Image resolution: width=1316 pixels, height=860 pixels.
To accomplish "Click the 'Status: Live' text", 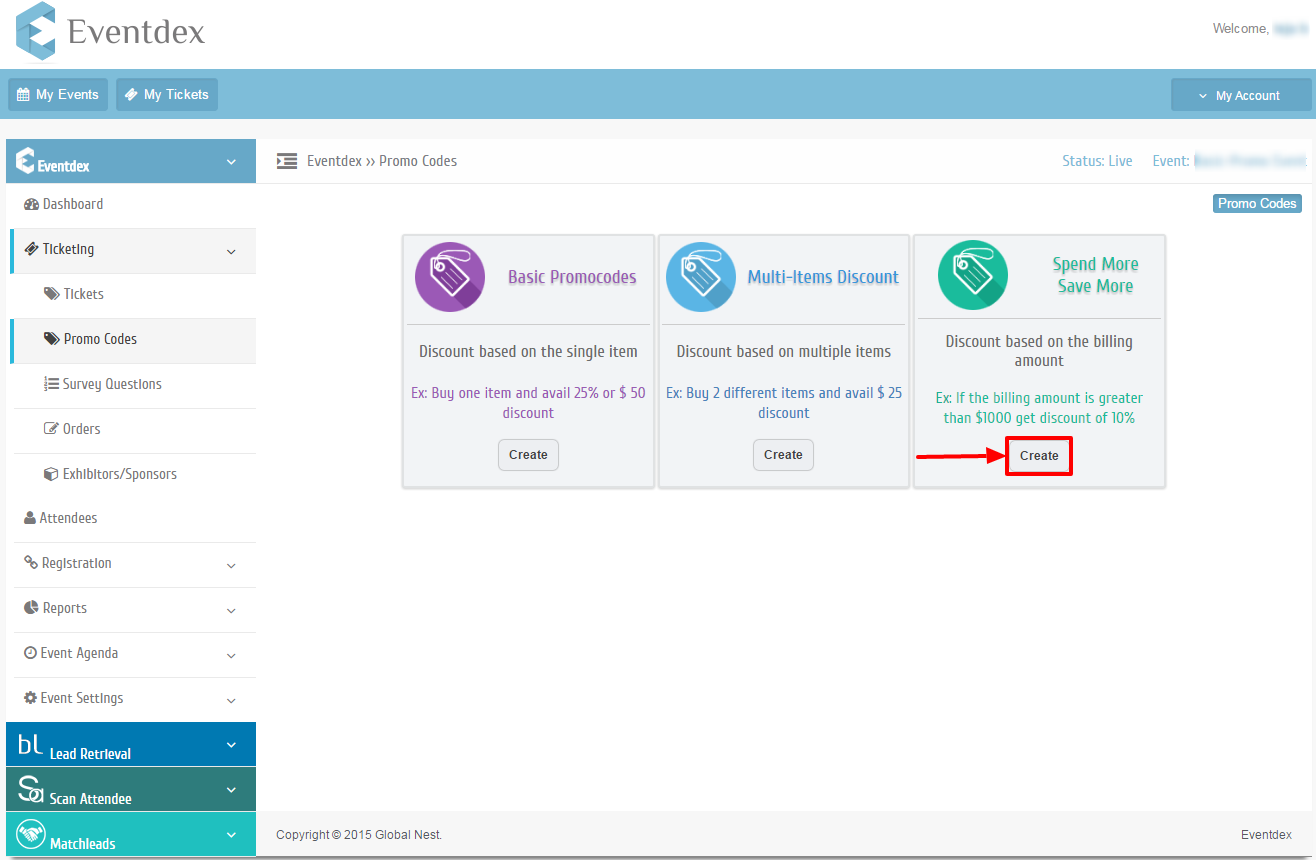I will (1097, 161).
